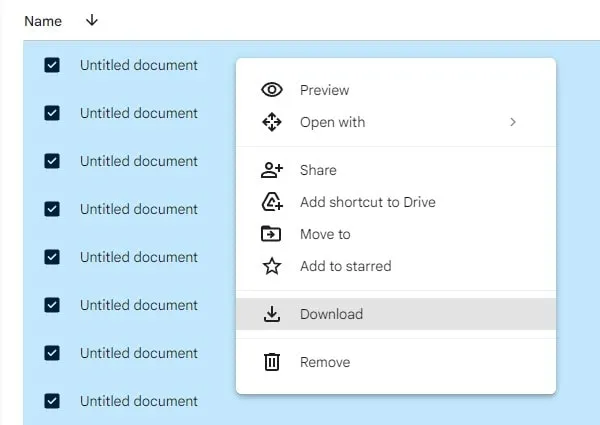The image size is (600, 425).
Task: Select Share in the context menu
Action: [396, 170]
